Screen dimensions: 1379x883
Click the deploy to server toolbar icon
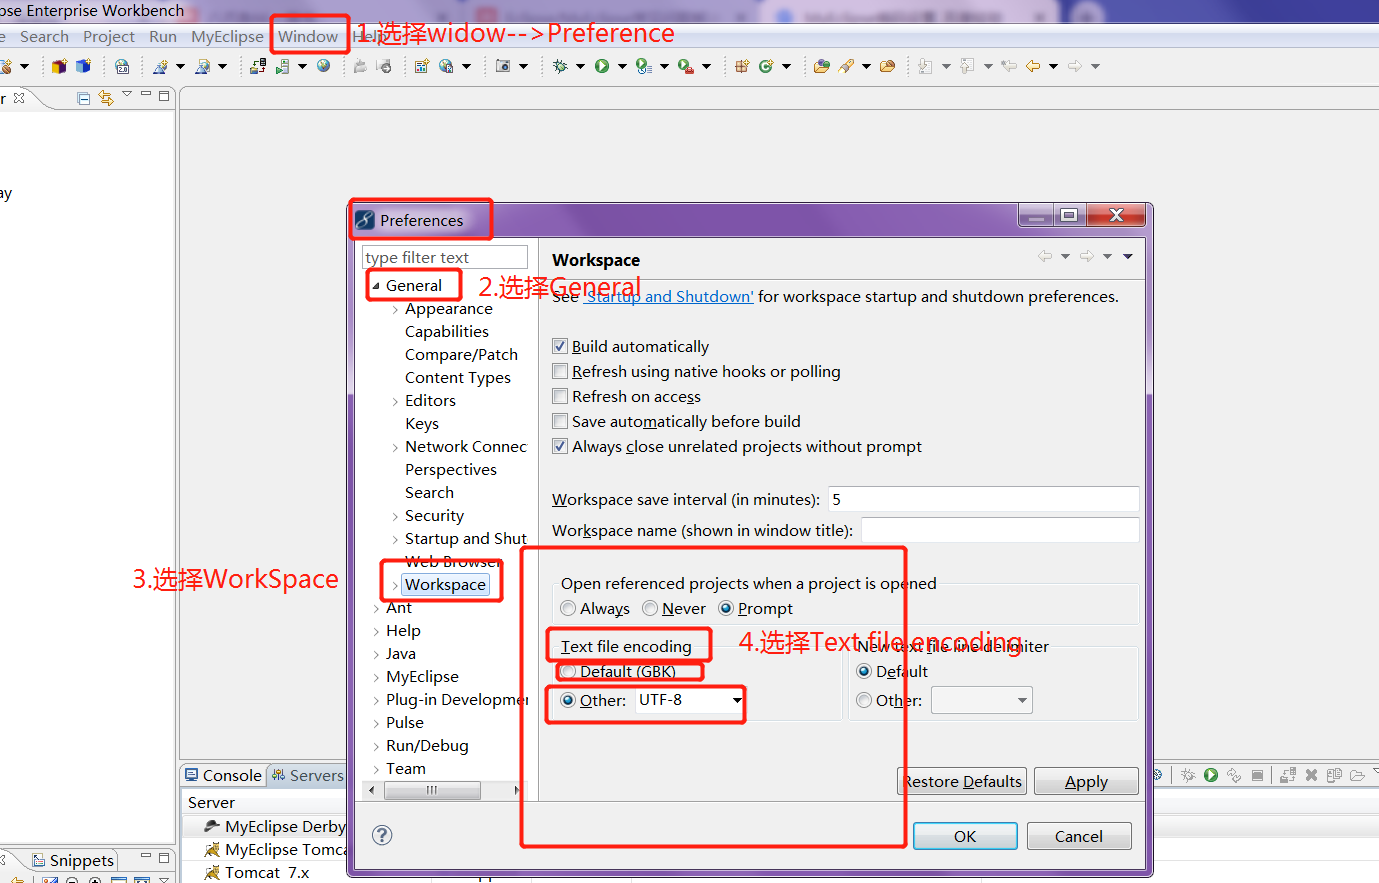[x=258, y=66]
